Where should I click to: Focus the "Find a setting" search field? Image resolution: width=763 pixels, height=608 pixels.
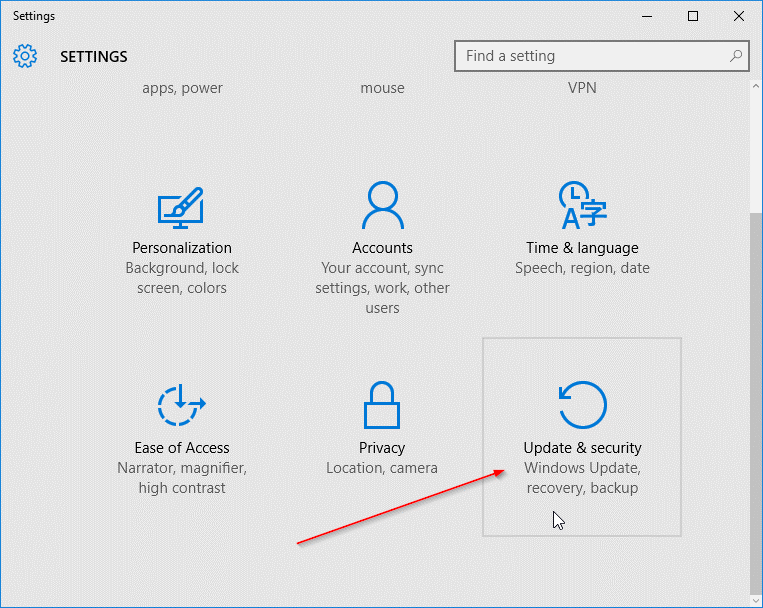tap(590, 56)
